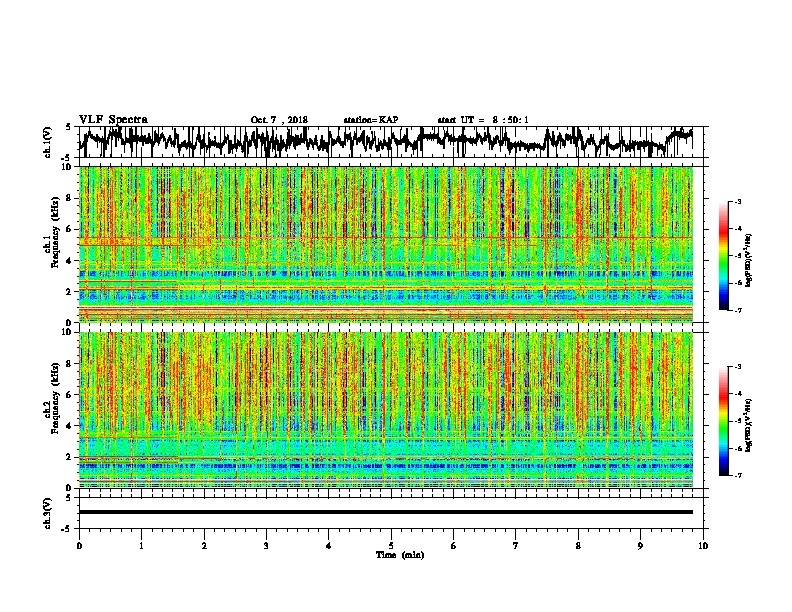Click time axis tick label '3'
The height and width of the screenshot is (612, 792).
266,546
